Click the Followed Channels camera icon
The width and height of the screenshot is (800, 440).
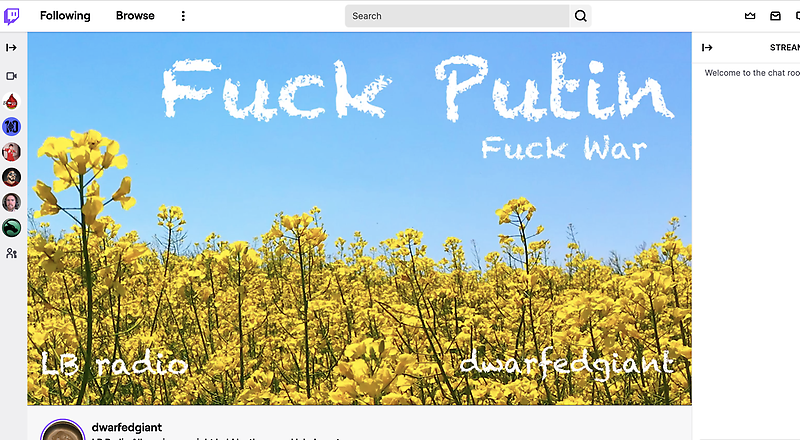click(12, 76)
